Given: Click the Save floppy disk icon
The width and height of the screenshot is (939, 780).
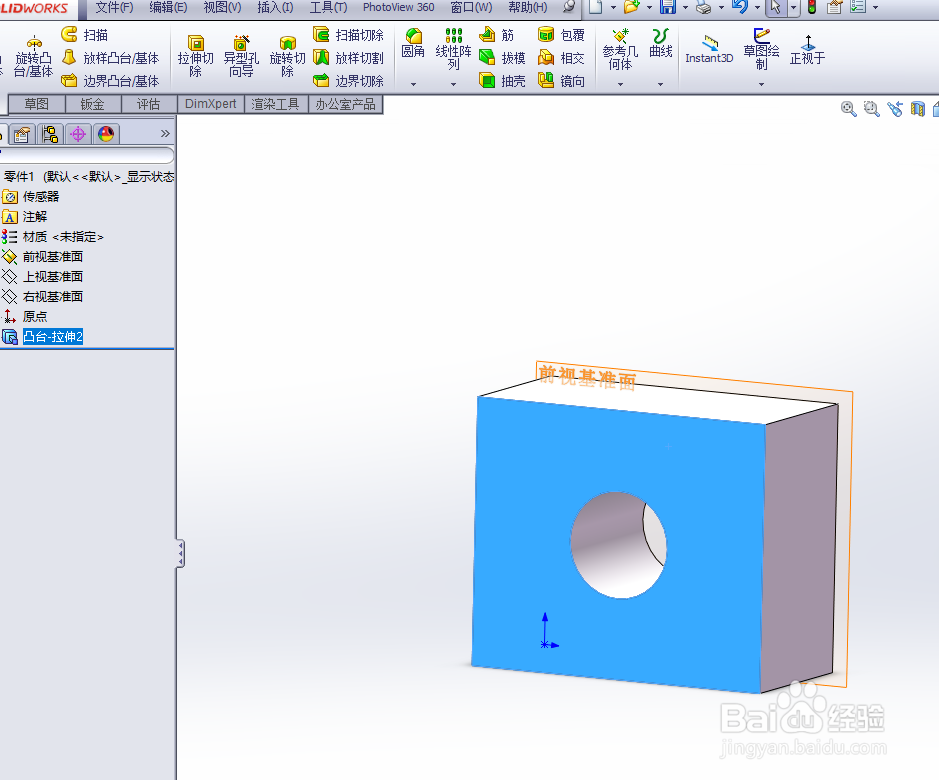Looking at the screenshot, I should click(x=668, y=7).
